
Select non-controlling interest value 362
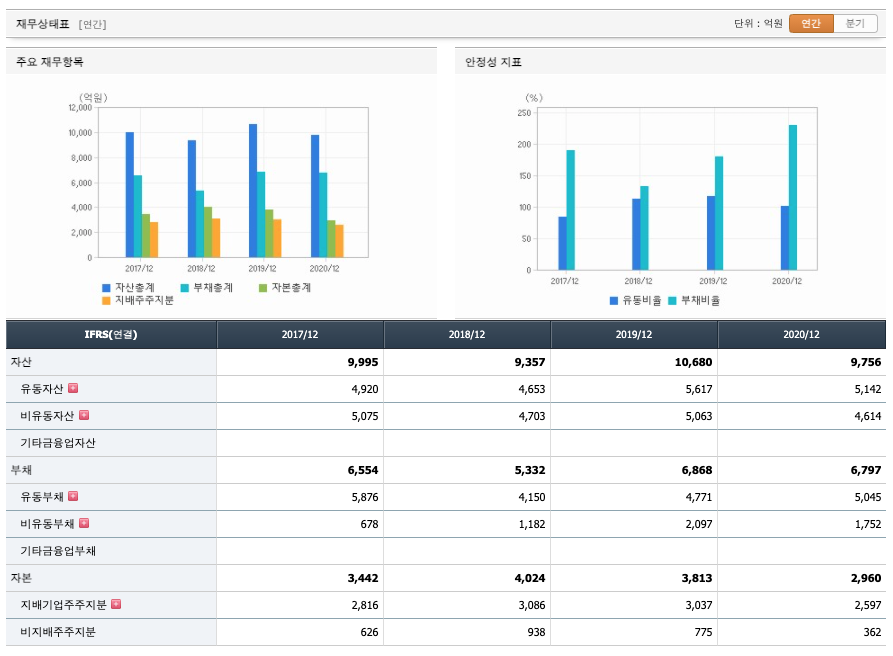pyautogui.click(x=872, y=632)
